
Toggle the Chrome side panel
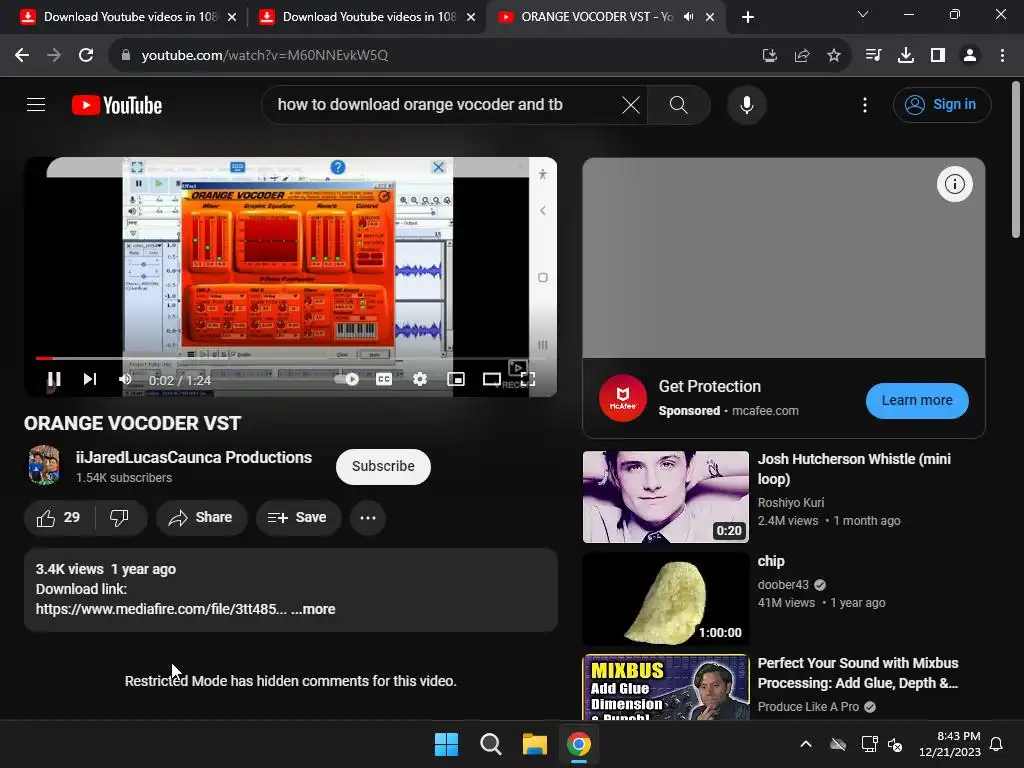click(x=938, y=56)
